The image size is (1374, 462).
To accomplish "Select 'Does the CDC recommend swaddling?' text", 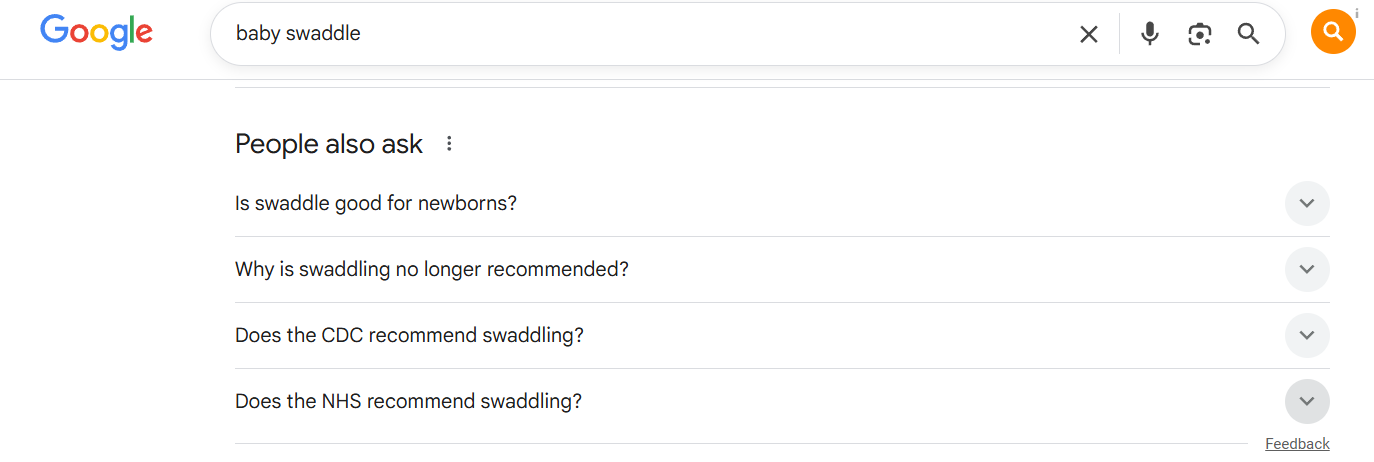I will point(409,336).
